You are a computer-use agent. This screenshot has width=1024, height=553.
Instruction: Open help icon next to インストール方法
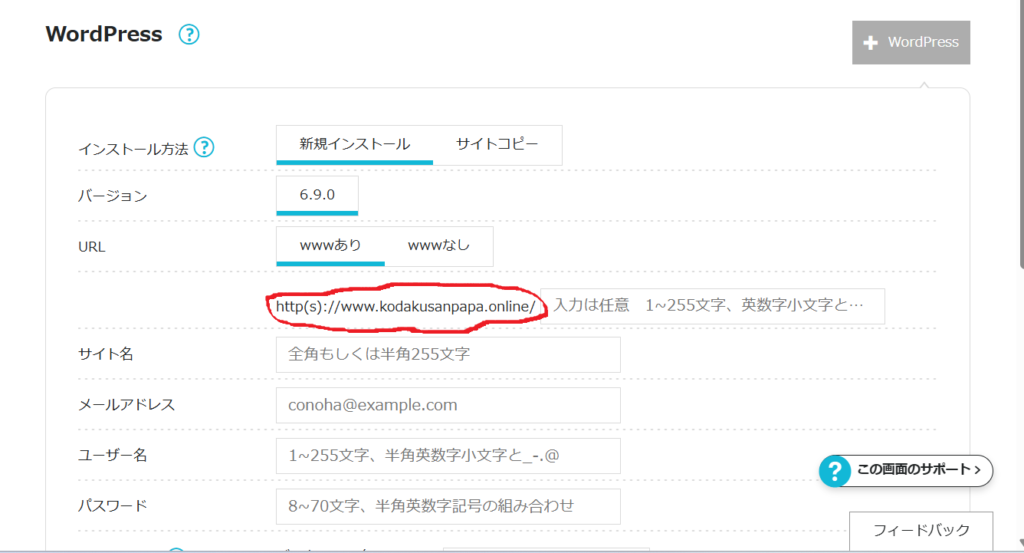tap(204, 148)
